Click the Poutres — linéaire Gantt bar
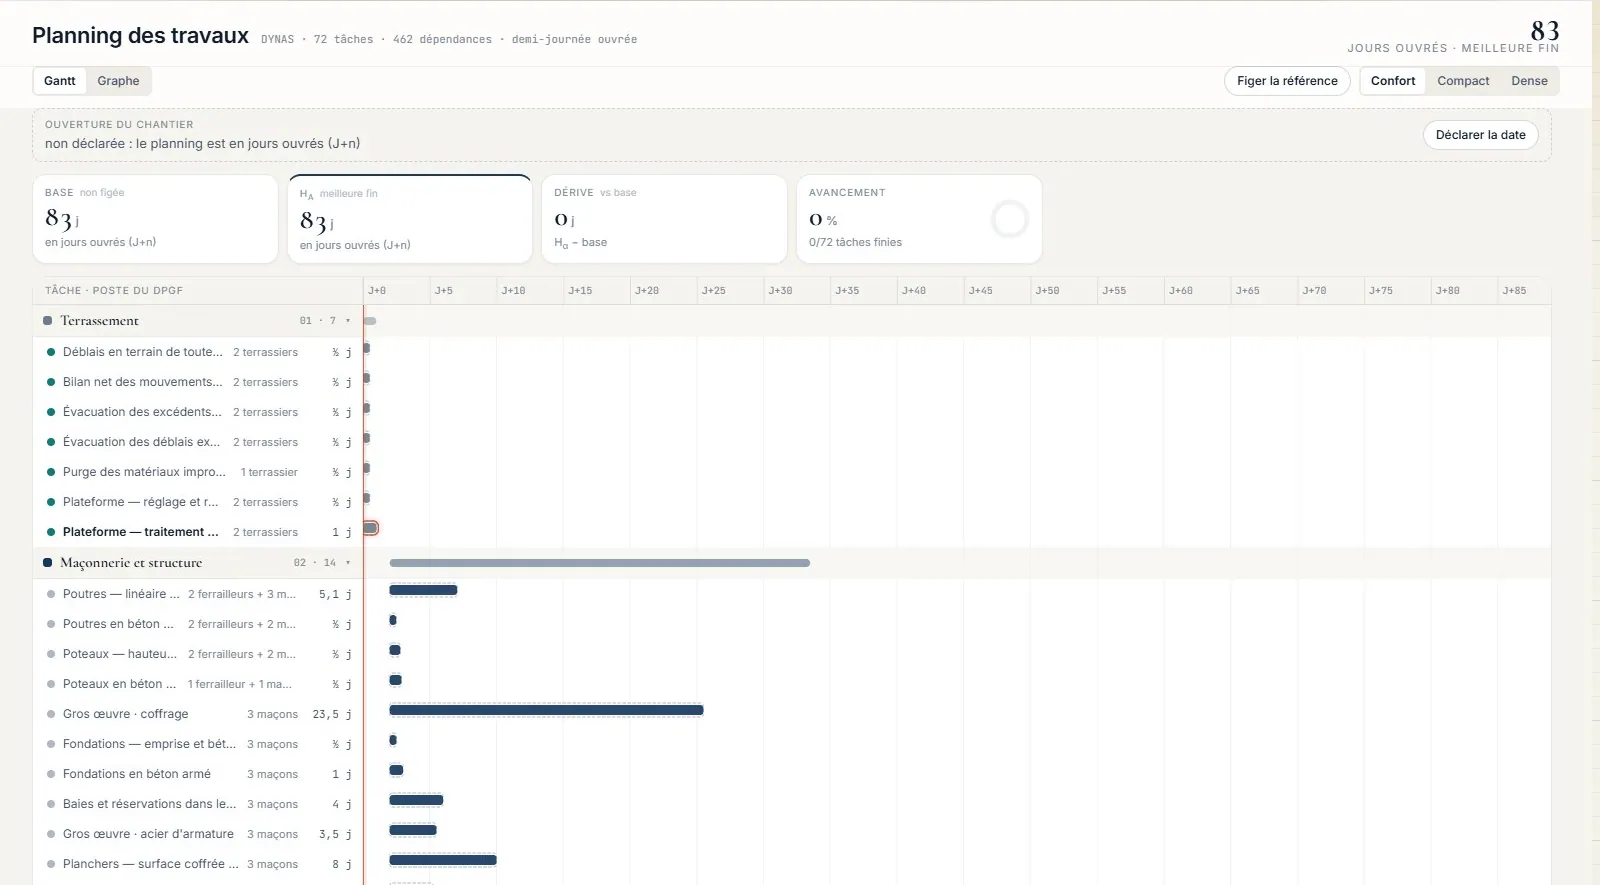The width and height of the screenshot is (1600, 885). [x=423, y=590]
